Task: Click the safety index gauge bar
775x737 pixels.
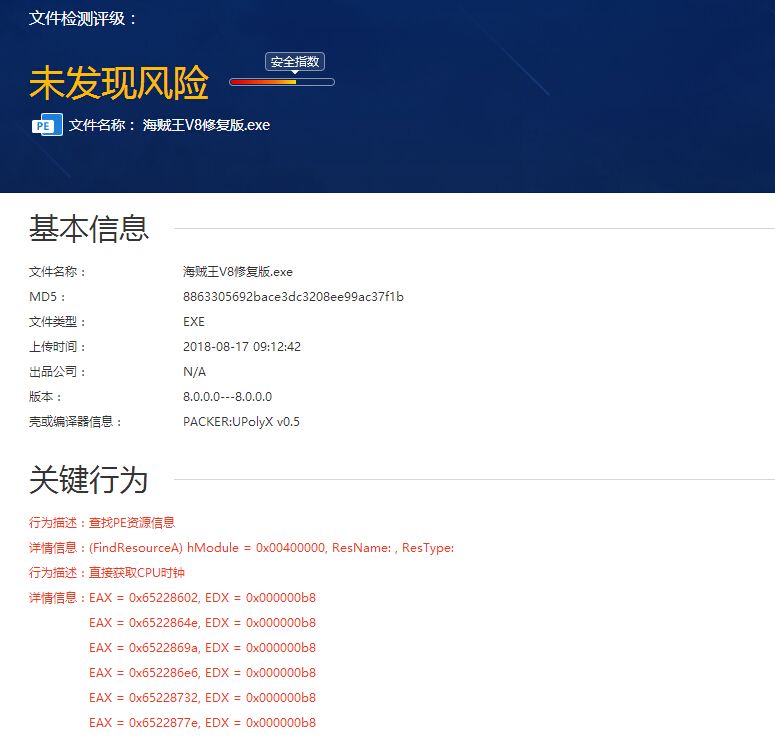Action: tap(282, 82)
